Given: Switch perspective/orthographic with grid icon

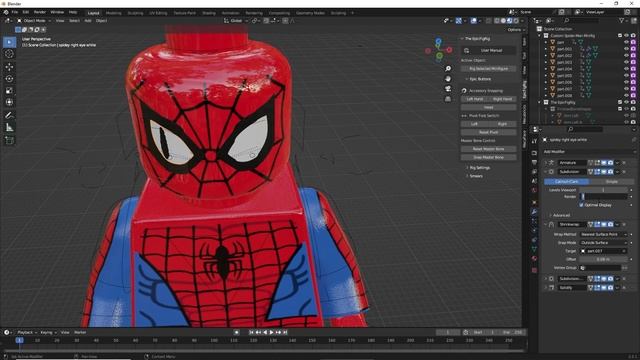Looking at the screenshot, I should tap(448, 99).
